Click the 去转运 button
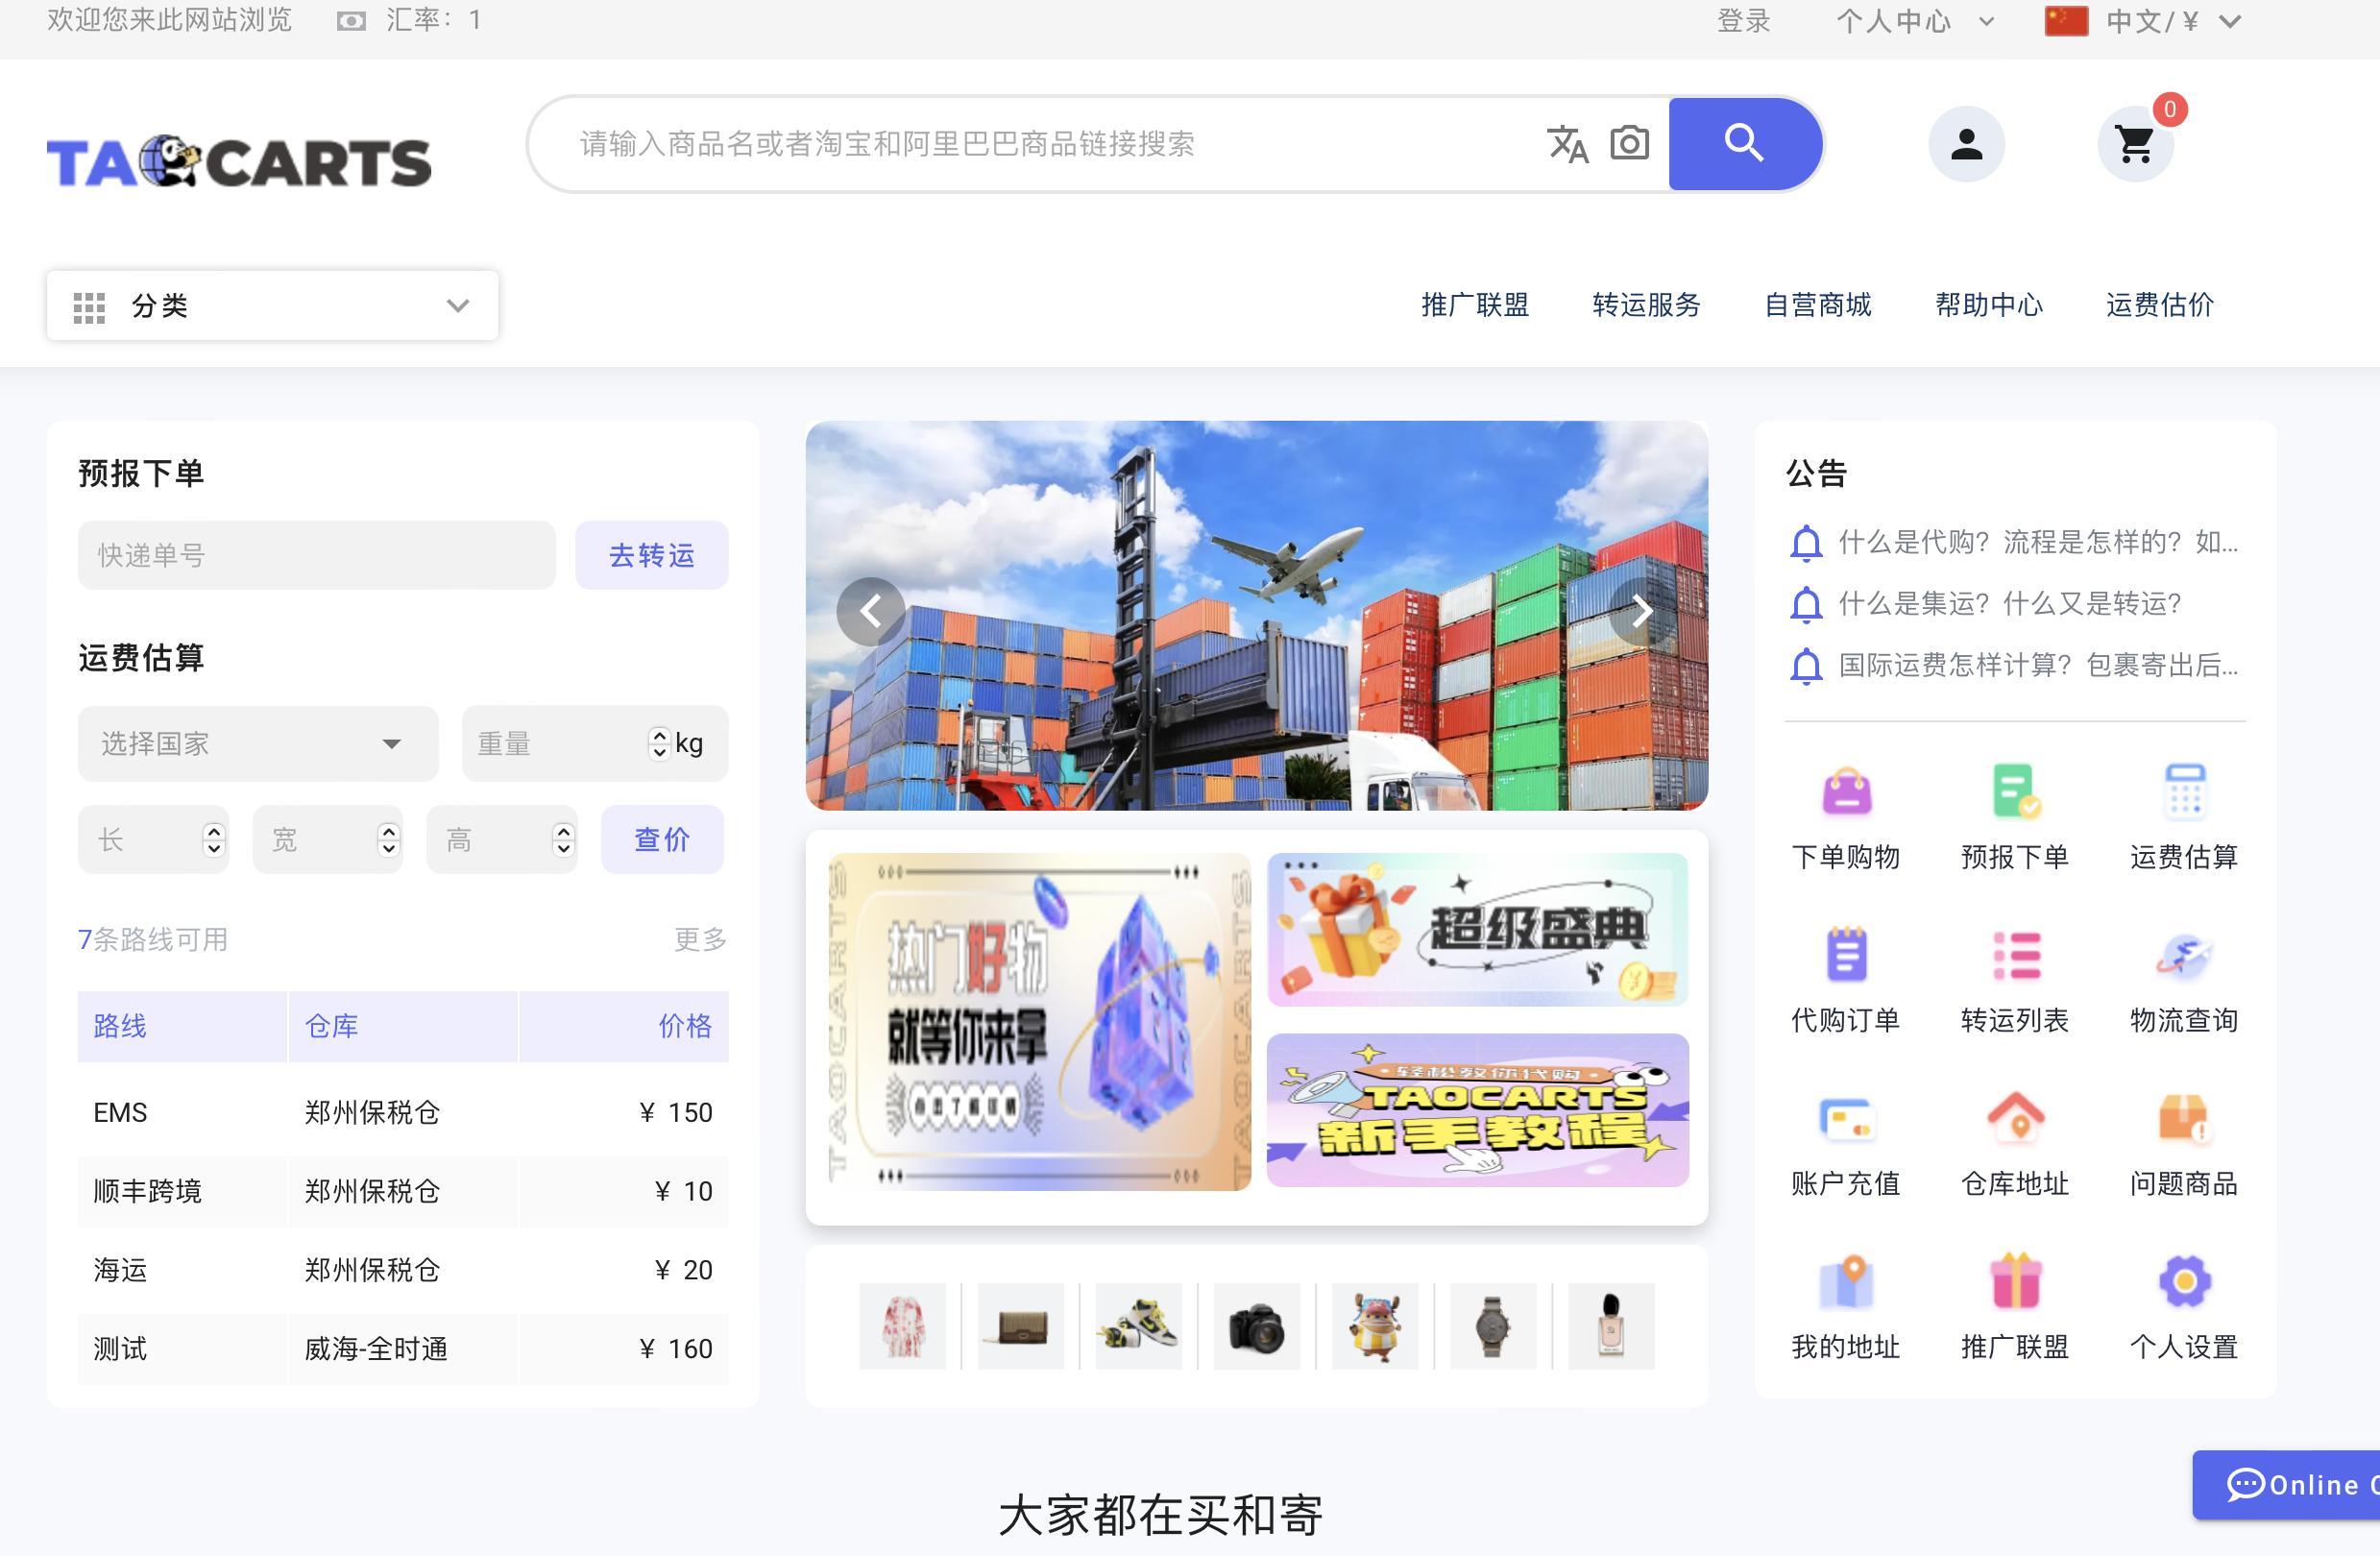This screenshot has height=1556, width=2380. click(x=651, y=554)
